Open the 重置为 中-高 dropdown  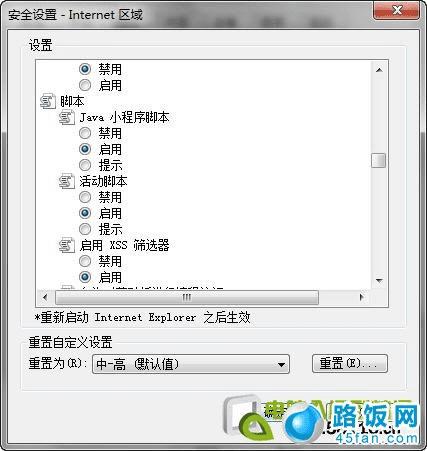191,364
